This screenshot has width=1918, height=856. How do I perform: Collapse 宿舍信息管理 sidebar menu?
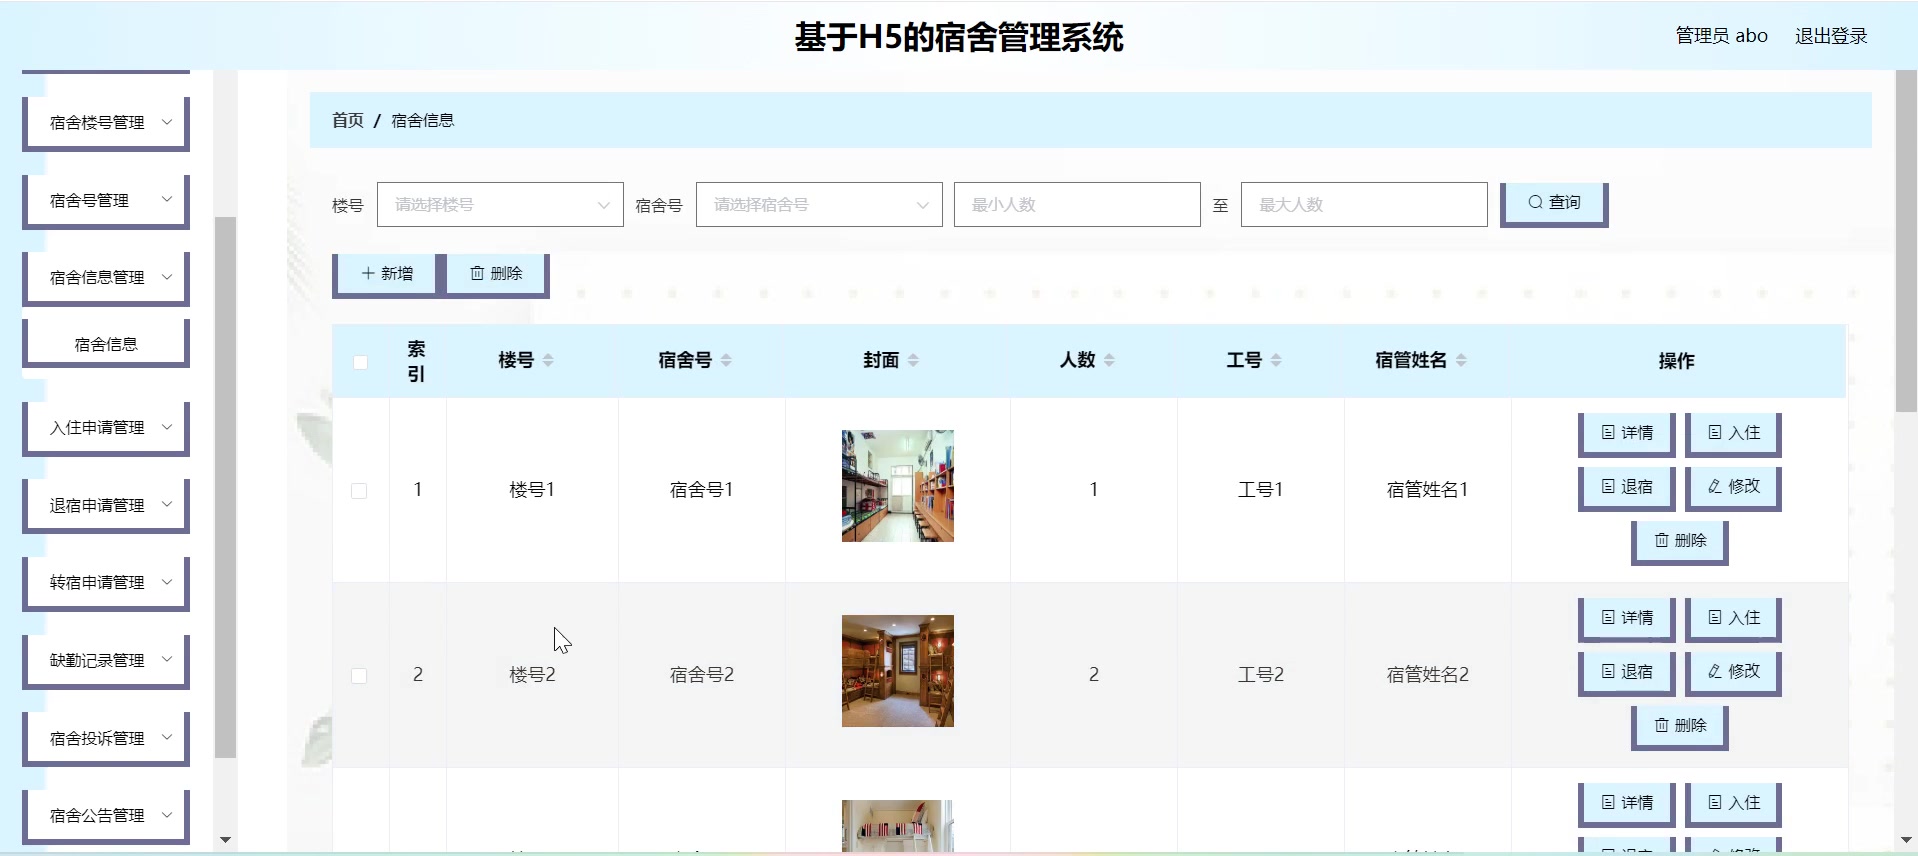[x=106, y=278]
